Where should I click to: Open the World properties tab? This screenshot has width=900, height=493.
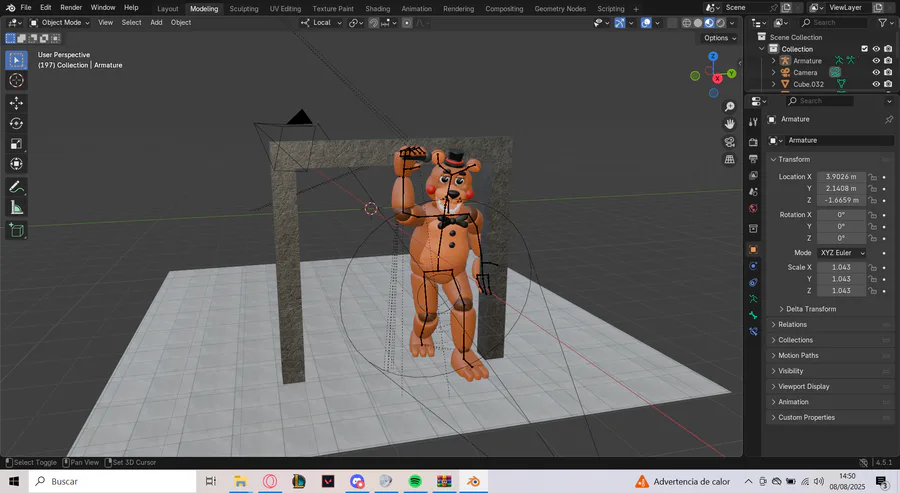tap(753, 208)
